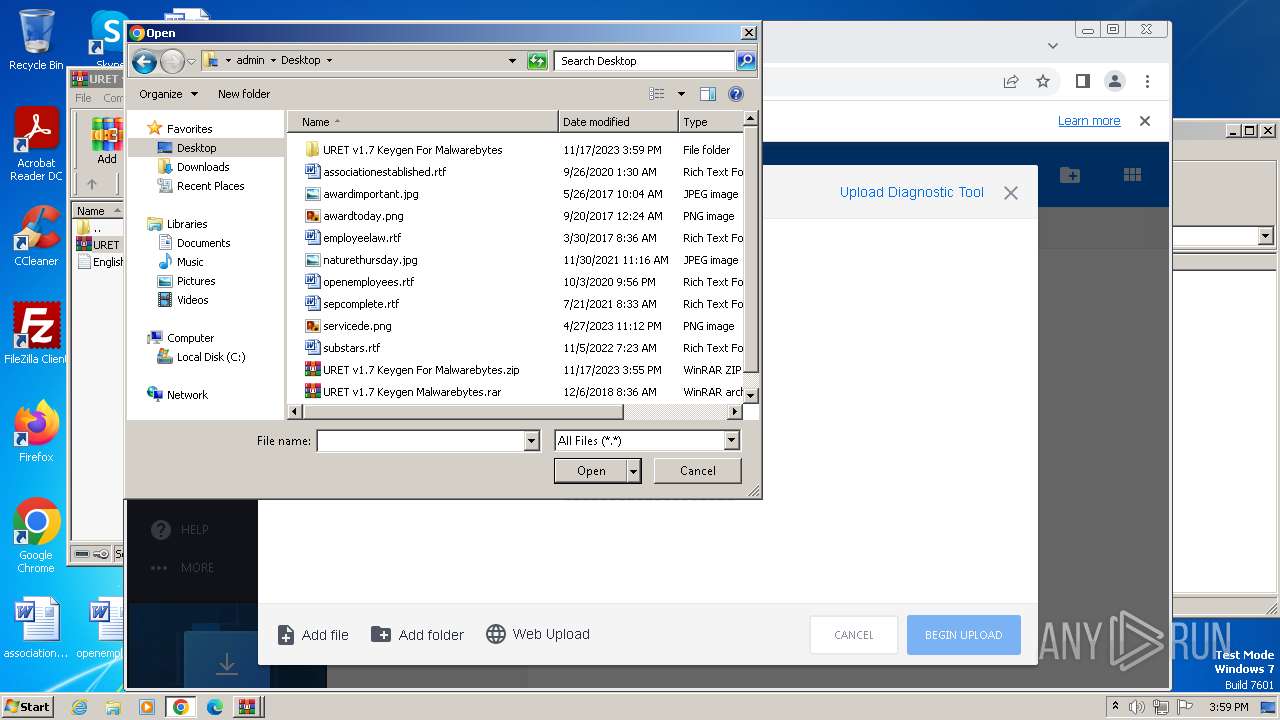Follow the Learn more link

1089,121
